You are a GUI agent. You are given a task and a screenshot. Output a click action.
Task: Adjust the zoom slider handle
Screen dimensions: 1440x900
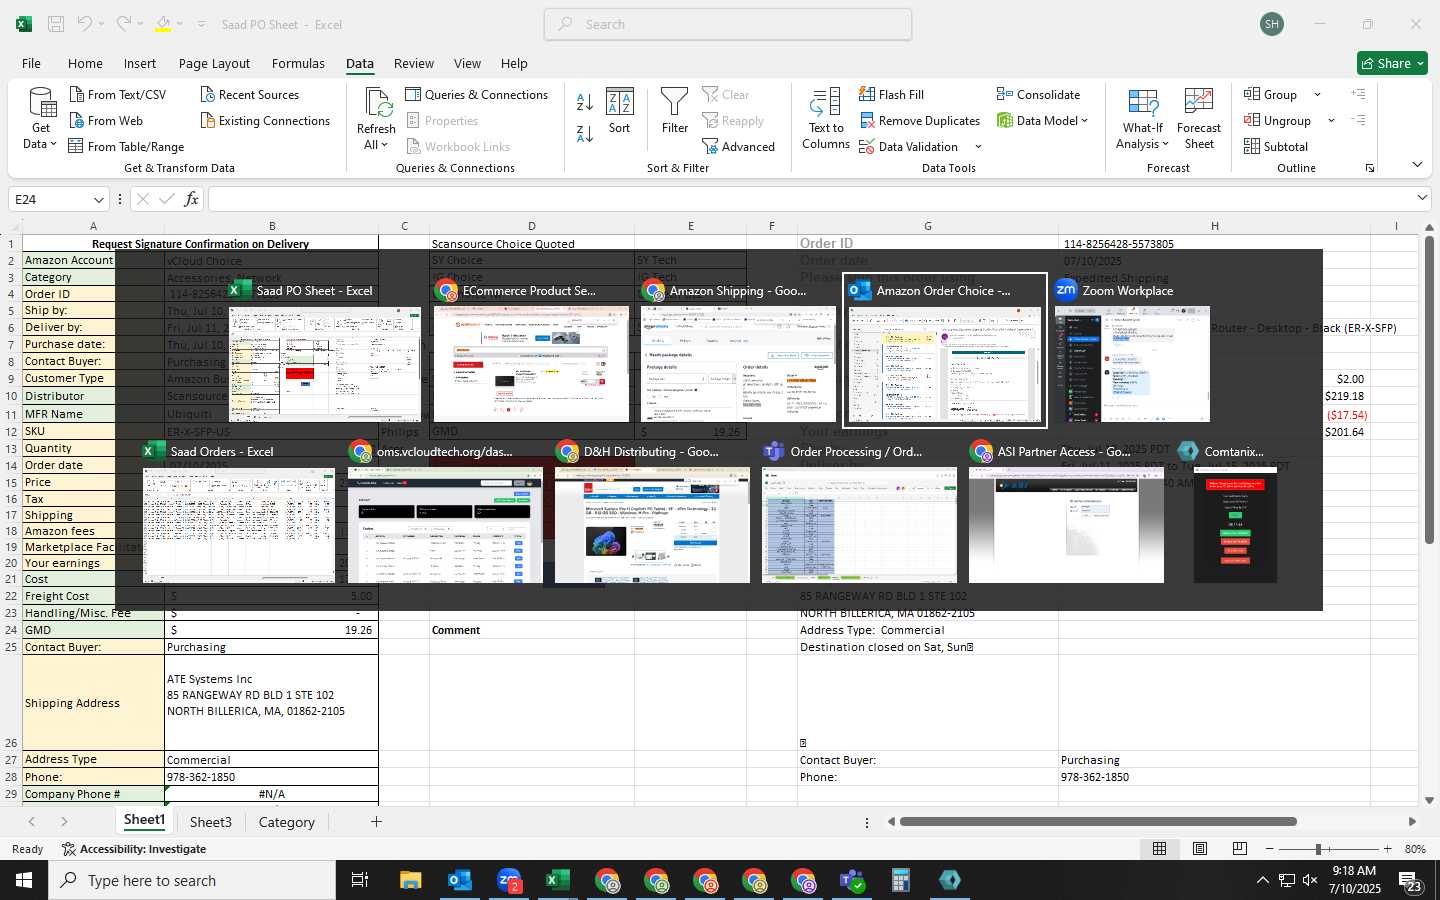1318,849
